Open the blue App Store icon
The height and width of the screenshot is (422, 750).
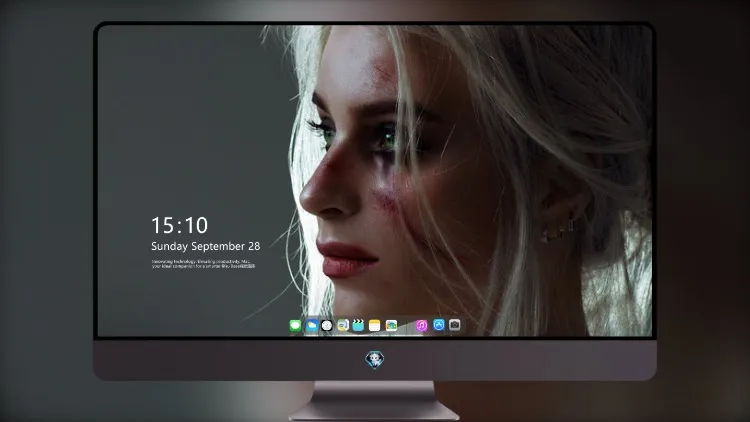tap(439, 325)
